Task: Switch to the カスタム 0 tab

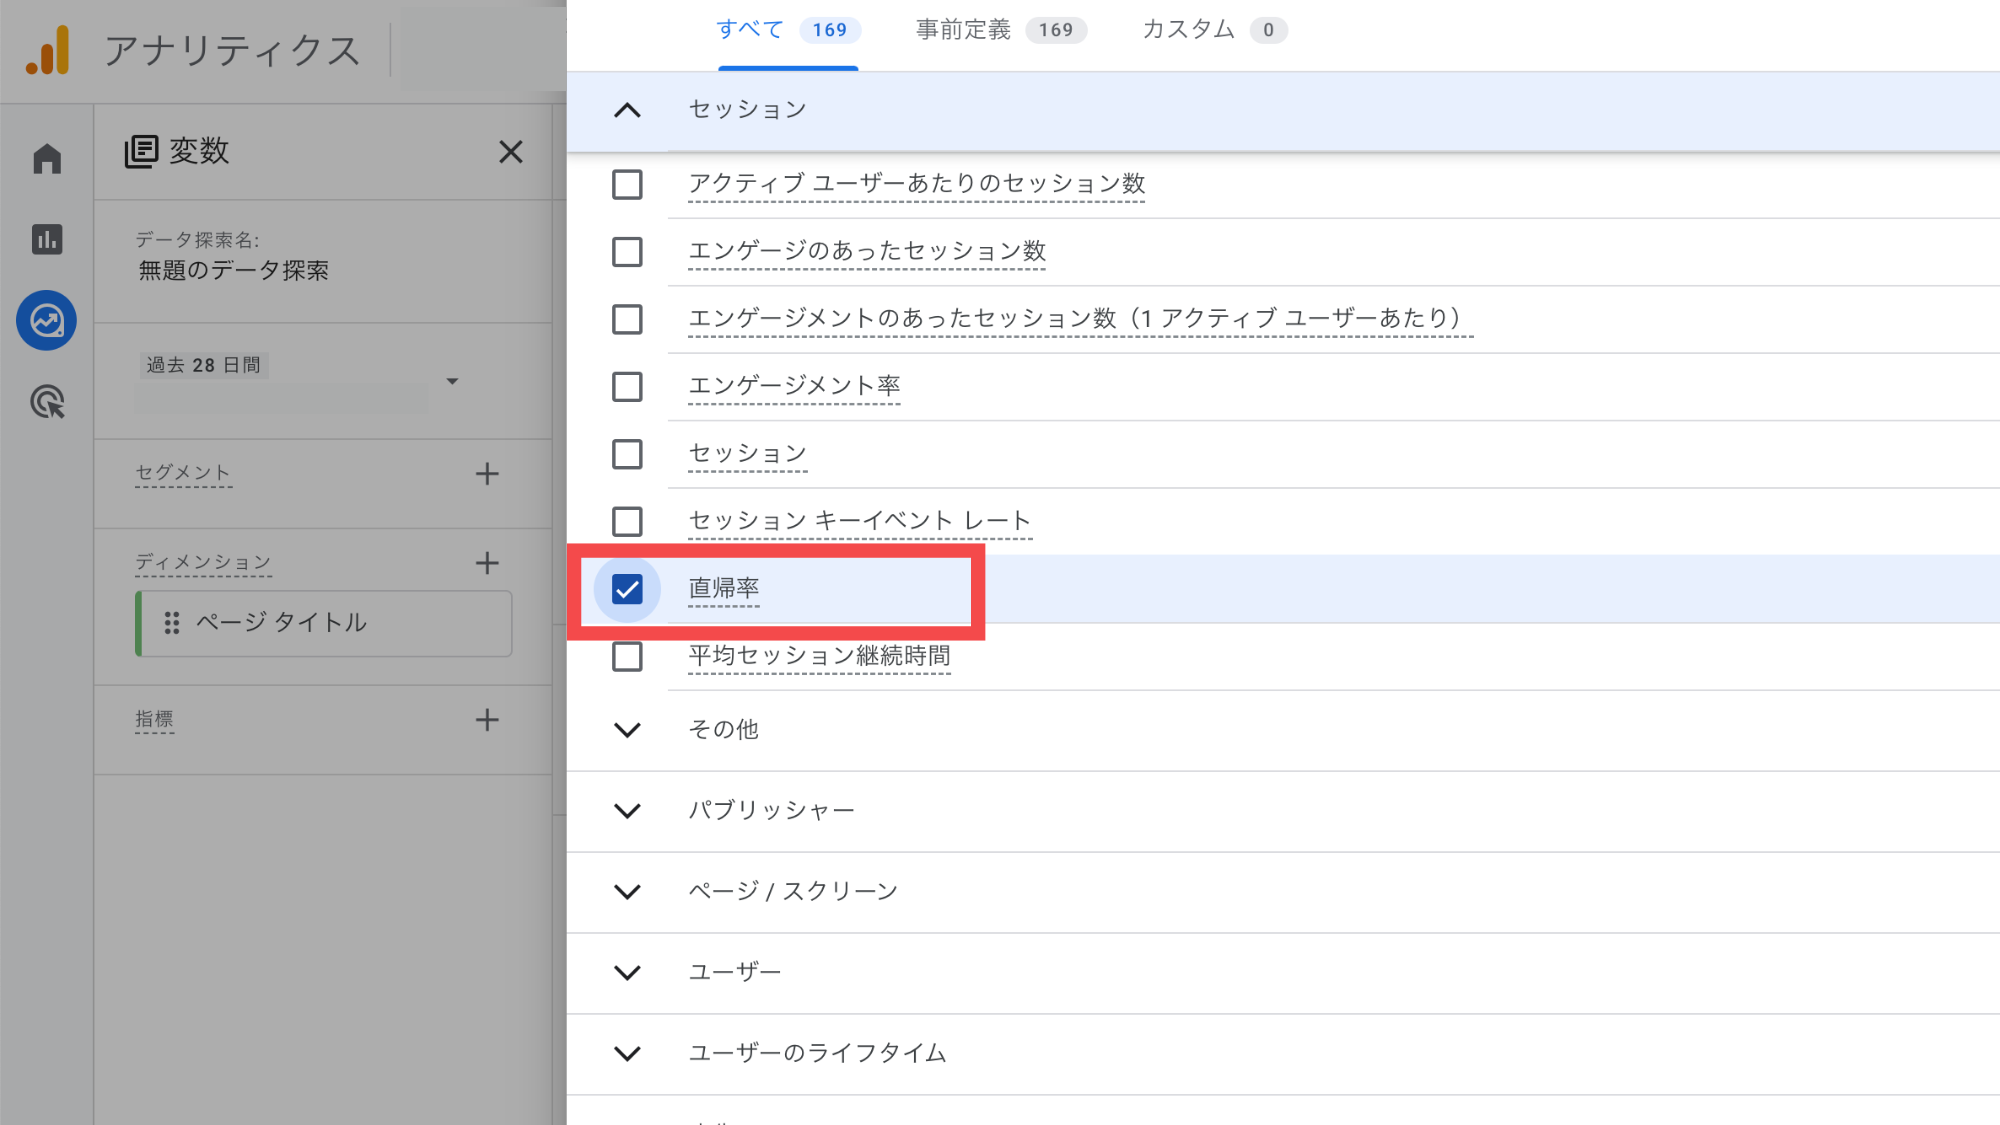Action: click(1214, 30)
